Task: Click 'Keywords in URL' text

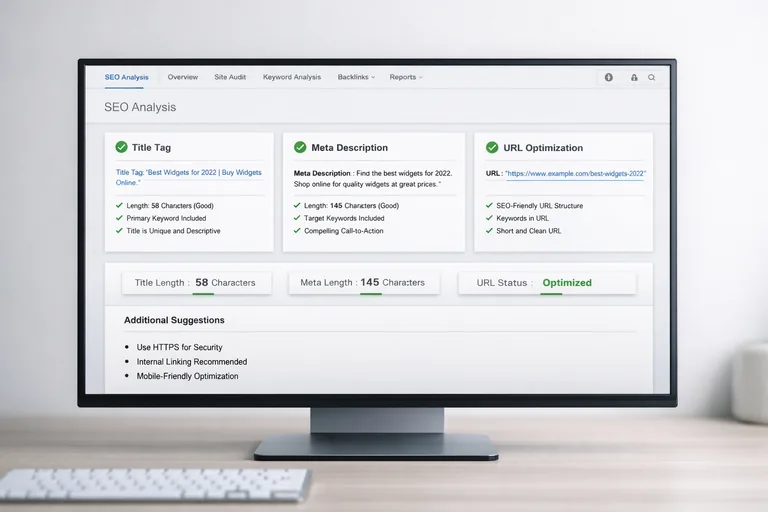Action: [x=523, y=218]
